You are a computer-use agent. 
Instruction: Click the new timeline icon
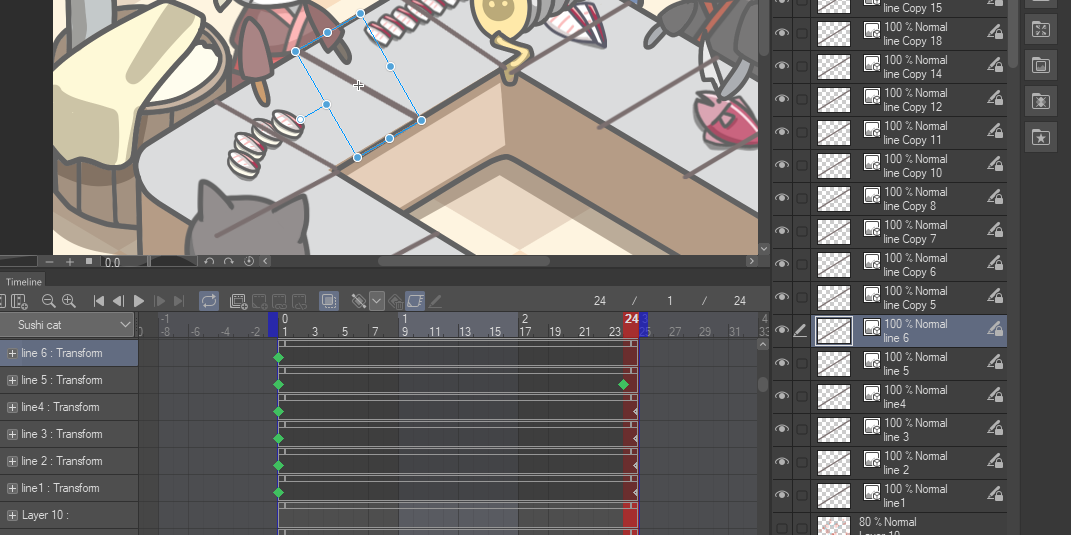19,301
